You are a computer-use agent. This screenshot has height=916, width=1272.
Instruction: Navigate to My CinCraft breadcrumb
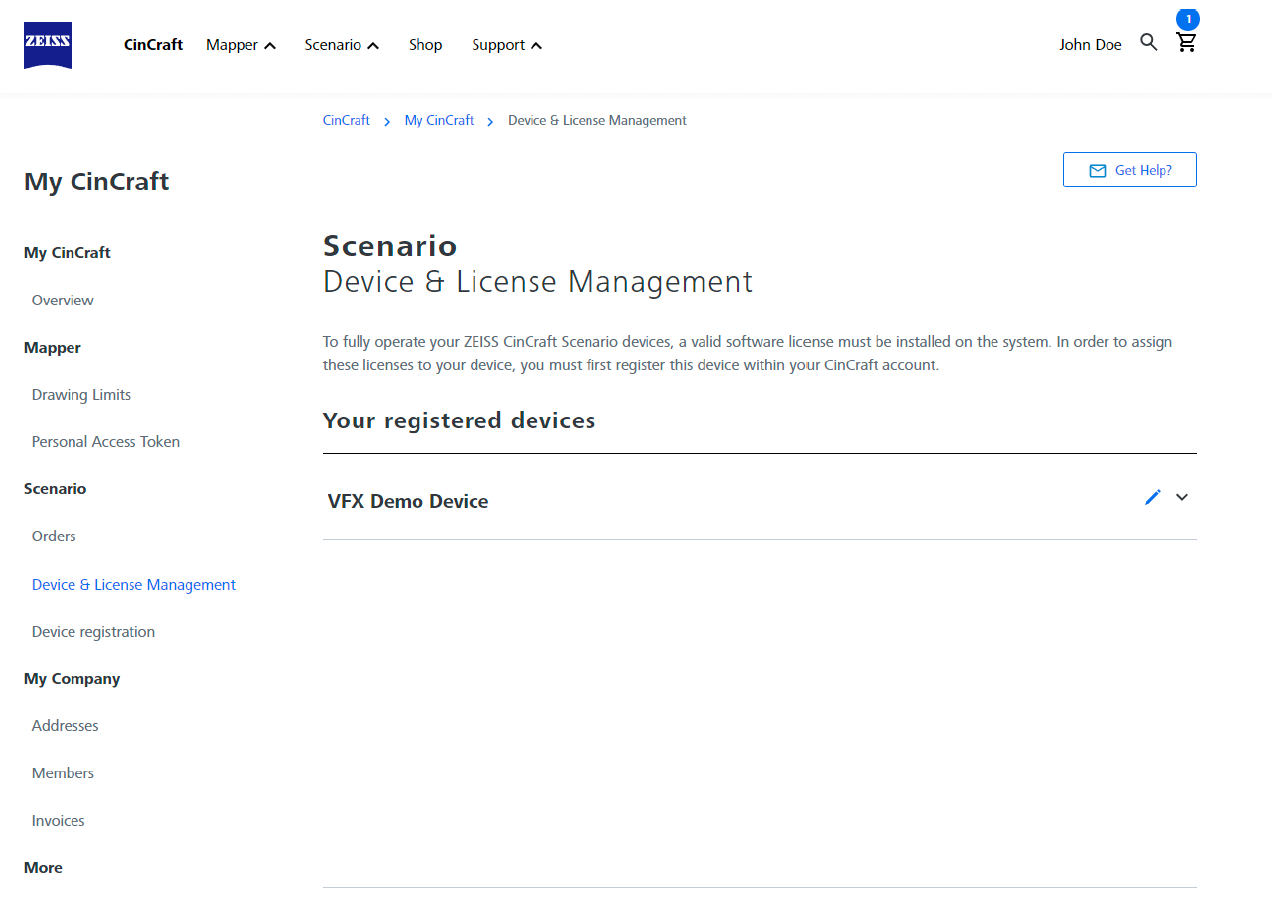[439, 120]
